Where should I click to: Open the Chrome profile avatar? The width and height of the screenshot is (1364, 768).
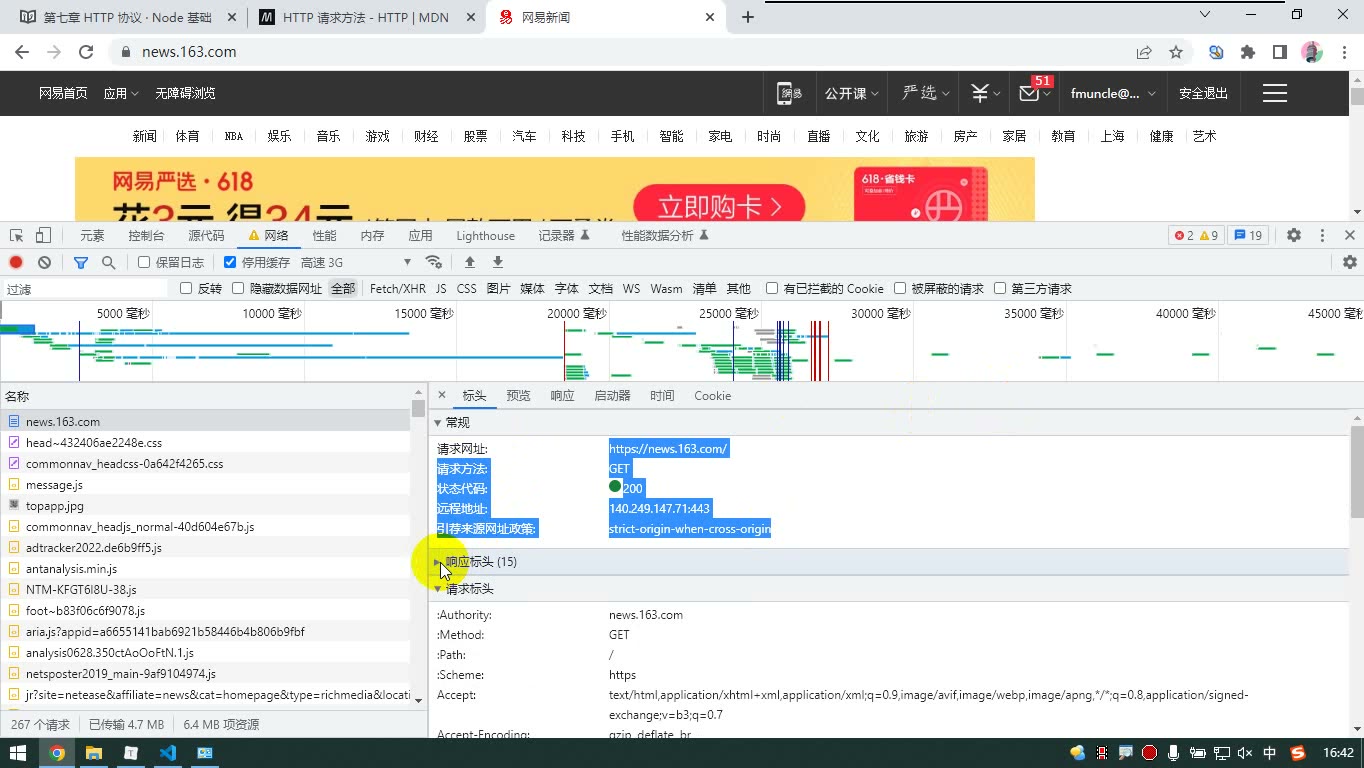pyautogui.click(x=1312, y=52)
